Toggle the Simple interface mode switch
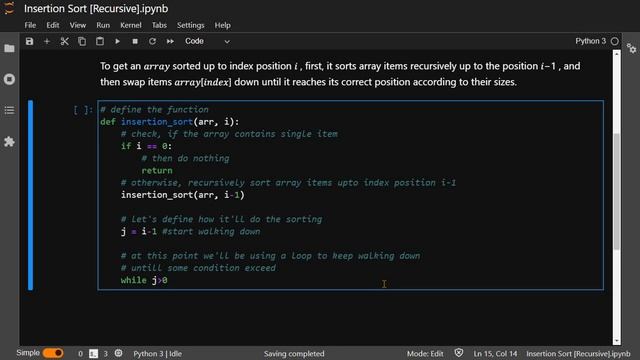This screenshot has height=360, width=640. [x=53, y=353]
